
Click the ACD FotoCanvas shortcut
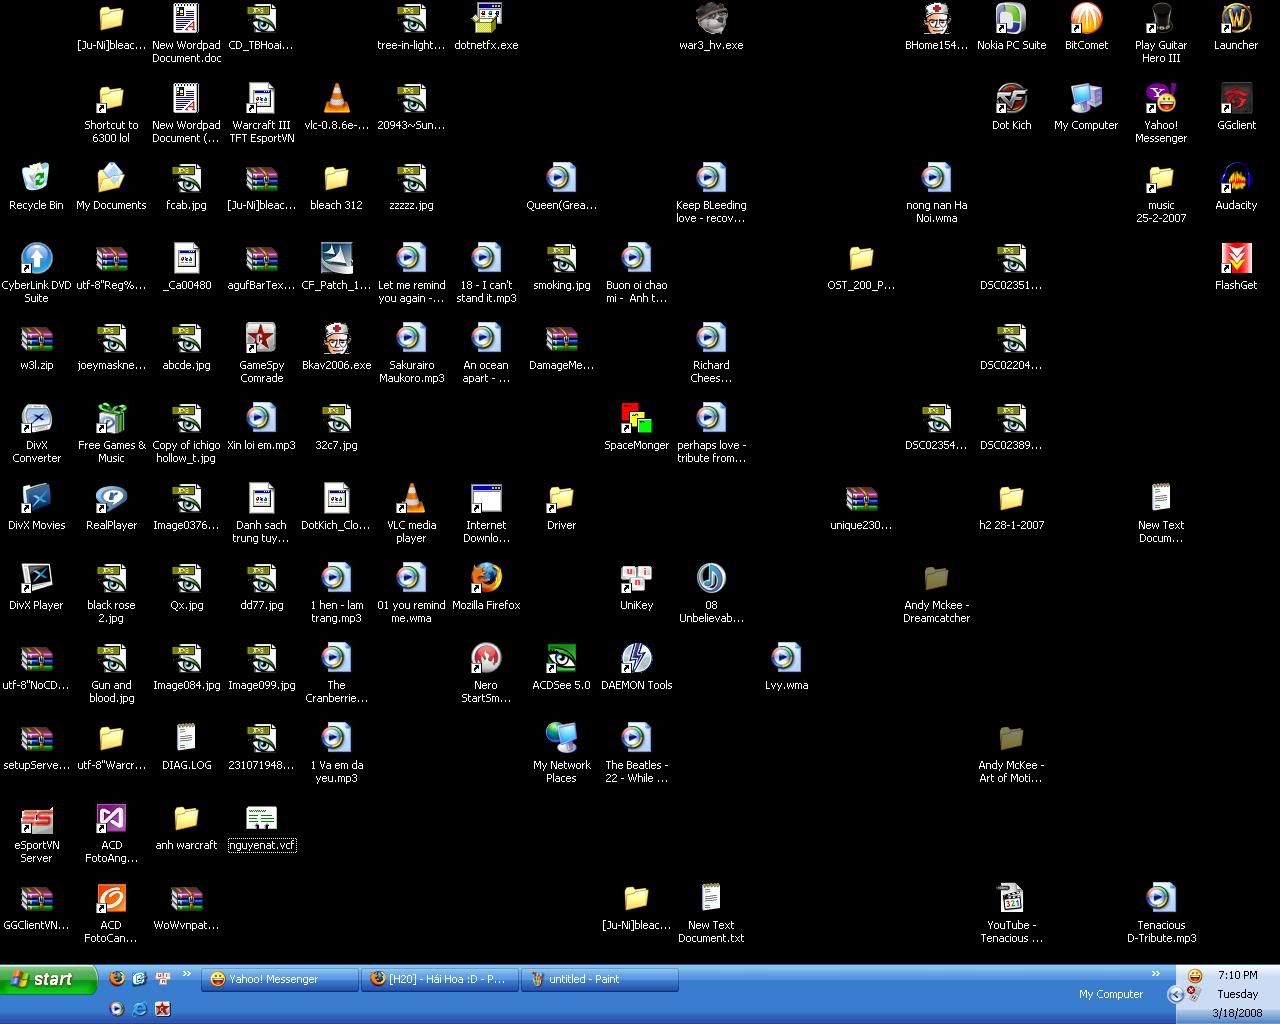(x=111, y=912)
